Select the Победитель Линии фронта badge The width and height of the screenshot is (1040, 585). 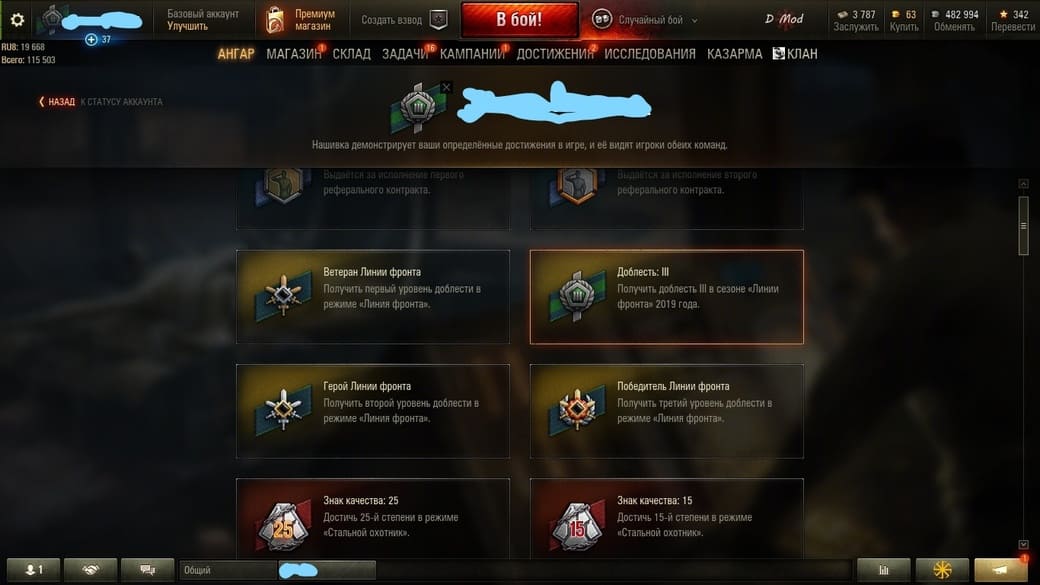(x=667, y=411)
